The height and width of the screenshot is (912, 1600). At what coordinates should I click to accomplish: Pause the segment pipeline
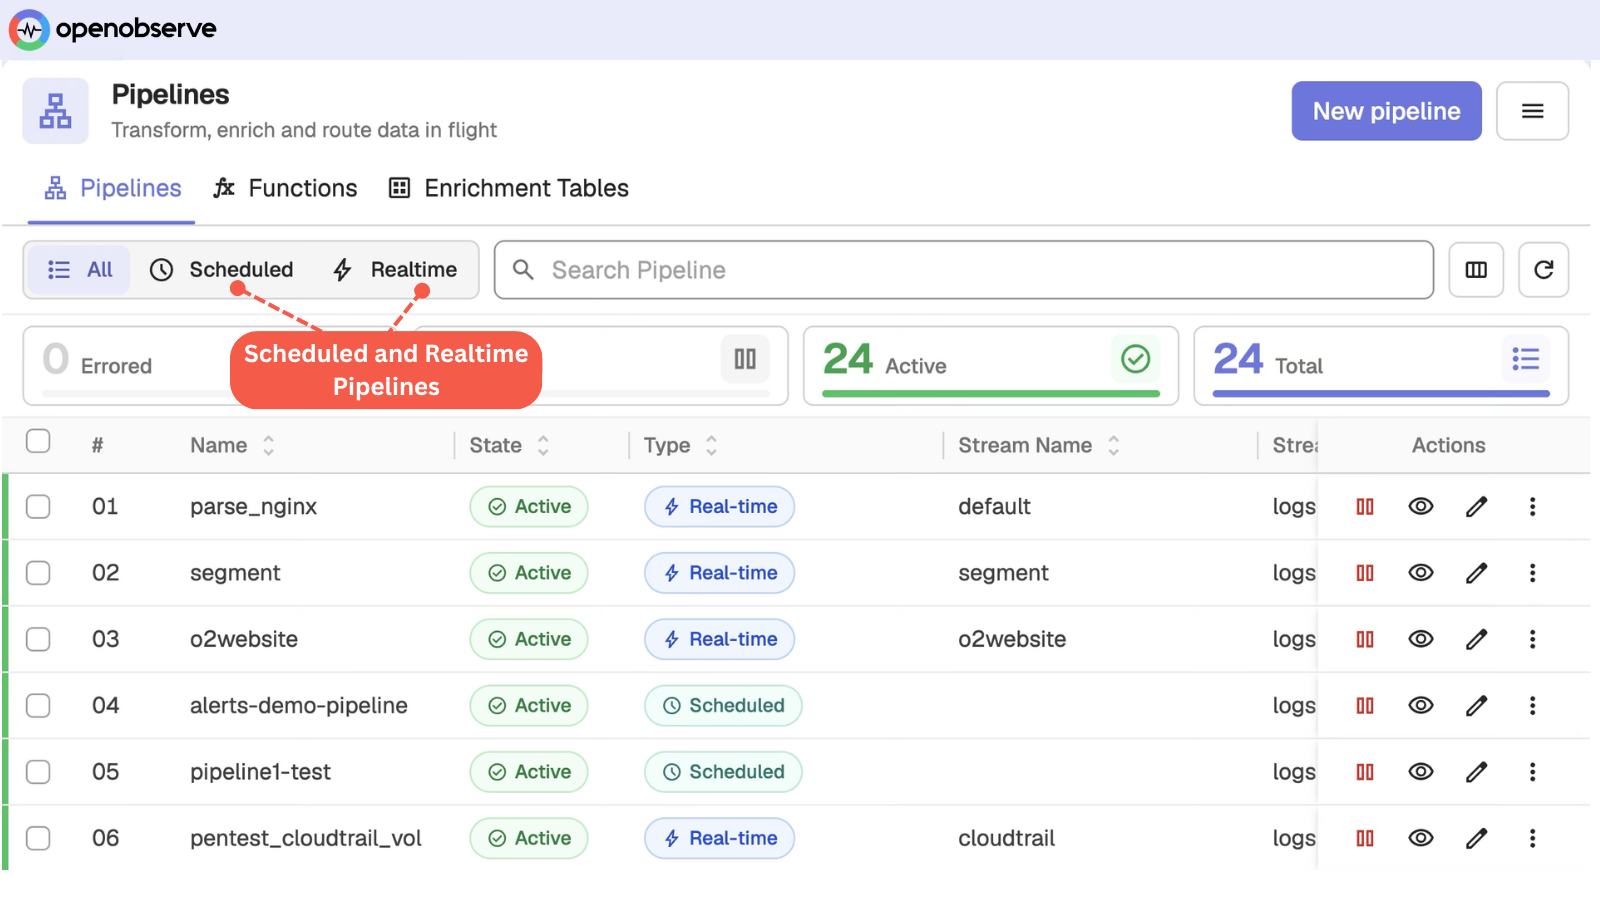coord(1365,573)
